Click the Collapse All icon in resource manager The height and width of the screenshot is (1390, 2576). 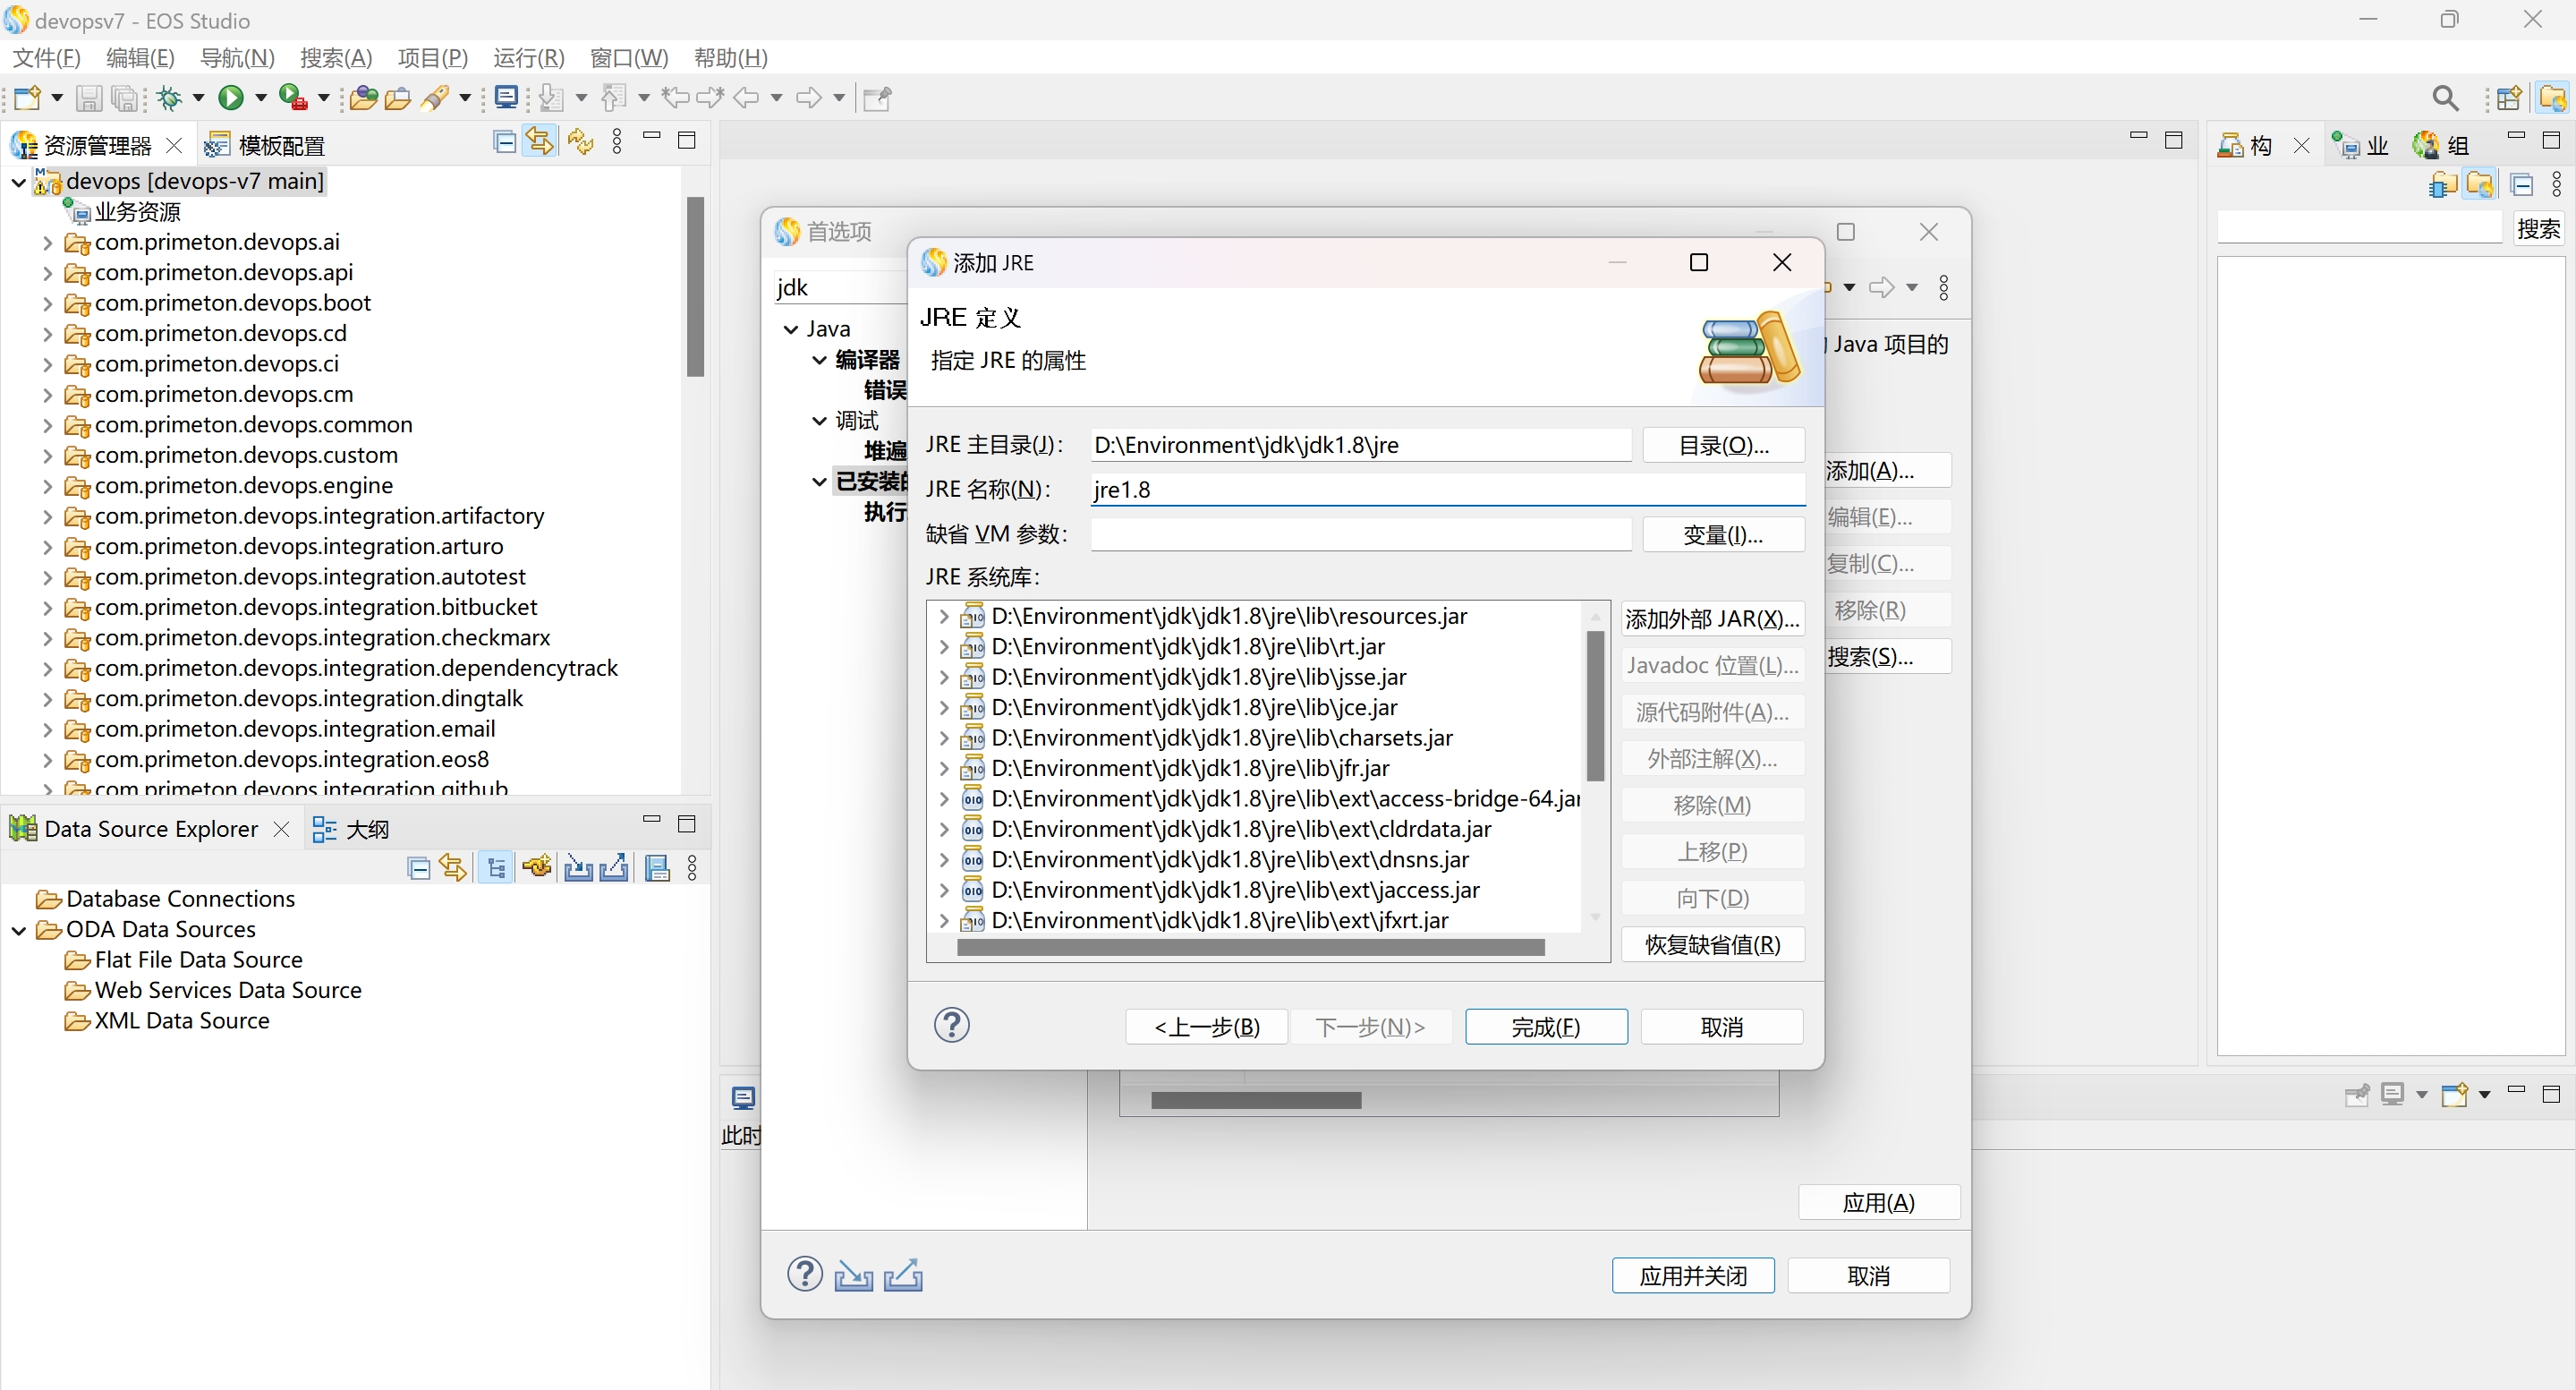[x=505, y=142]
